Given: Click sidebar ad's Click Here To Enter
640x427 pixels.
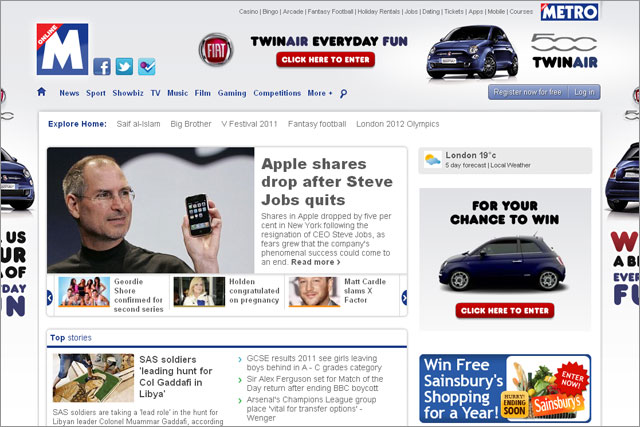Looking at the screenshot, I should pos(505,311).
